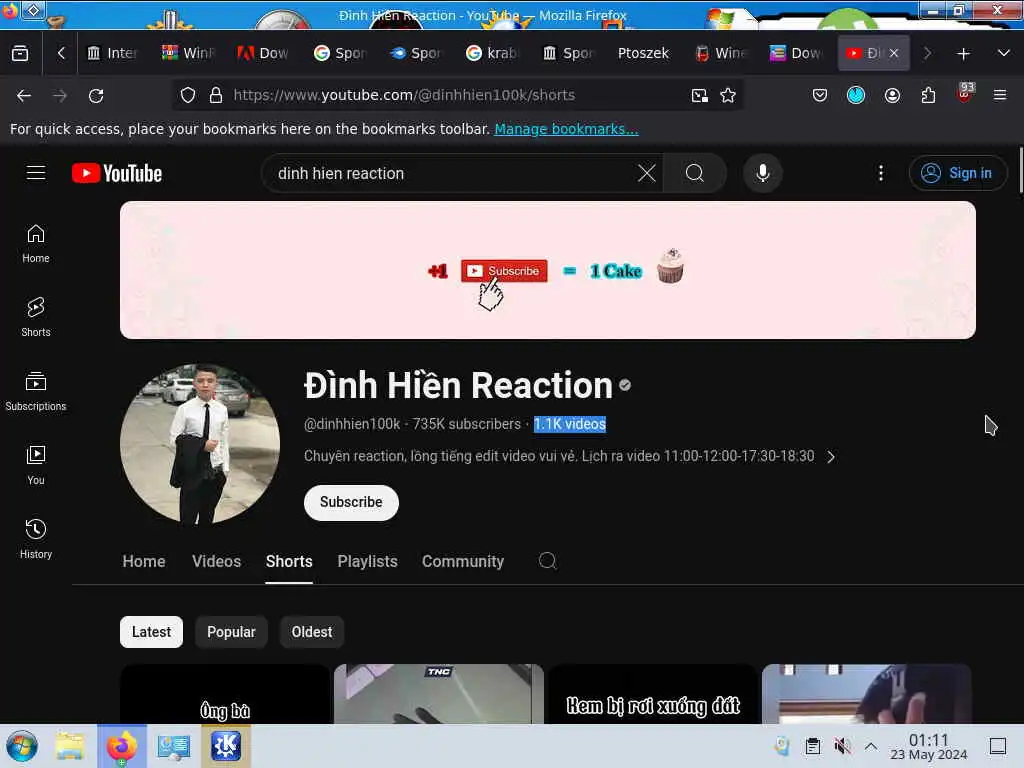Click the YouTube logo

coord(117,173)
